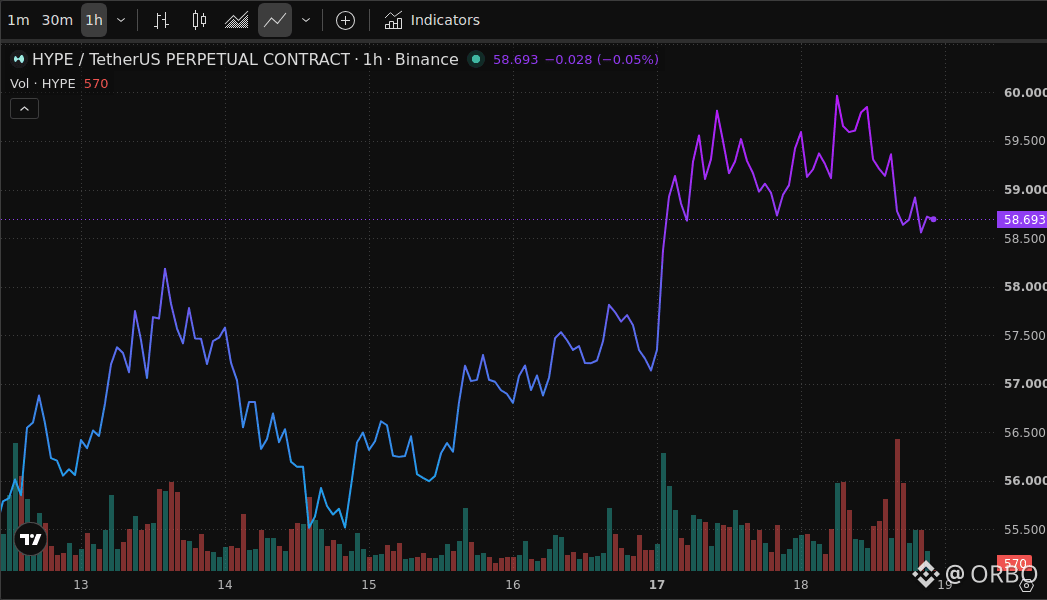
Task: Open the Indicators menu
Action: 431,20
